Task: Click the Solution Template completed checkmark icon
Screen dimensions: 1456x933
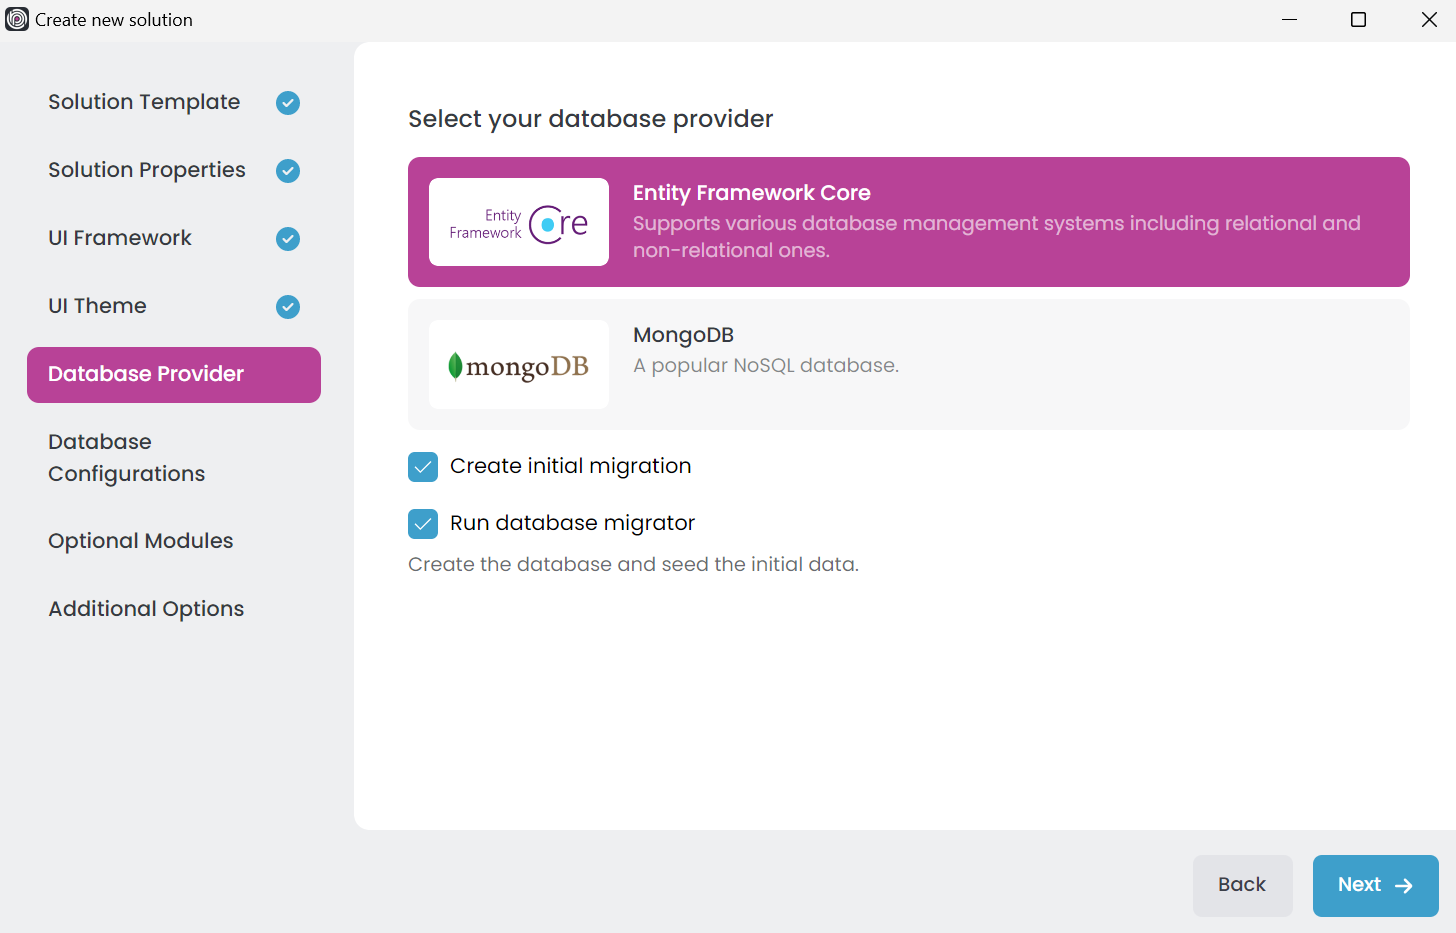Action: 288,103
